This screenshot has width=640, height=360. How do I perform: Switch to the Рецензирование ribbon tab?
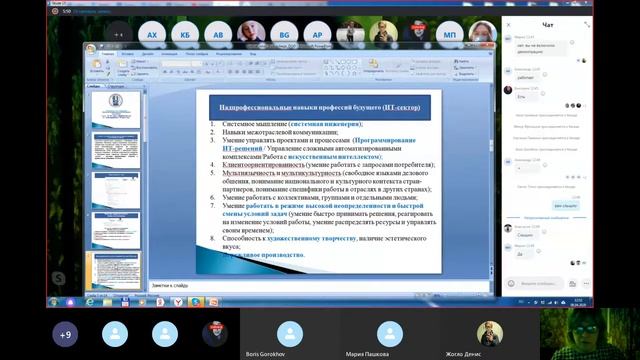pyautogui.click(x=229, y=54)
